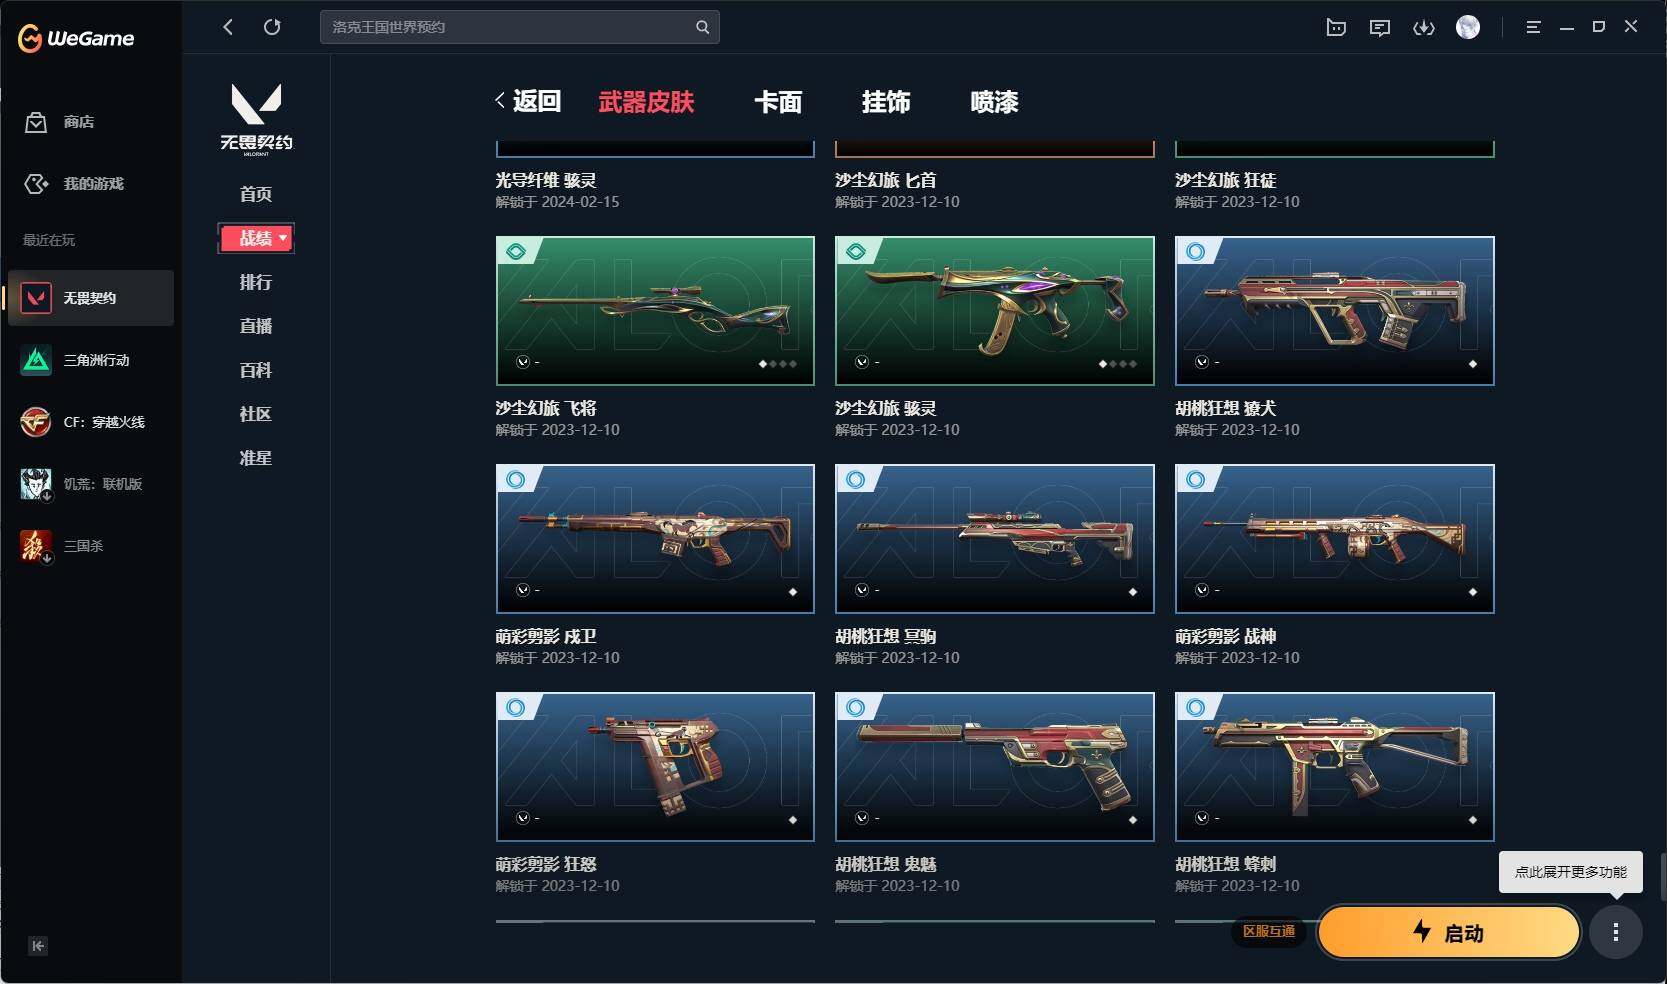
Task: Select 三角洲行动 from recent games
Action: click(90, 360)
